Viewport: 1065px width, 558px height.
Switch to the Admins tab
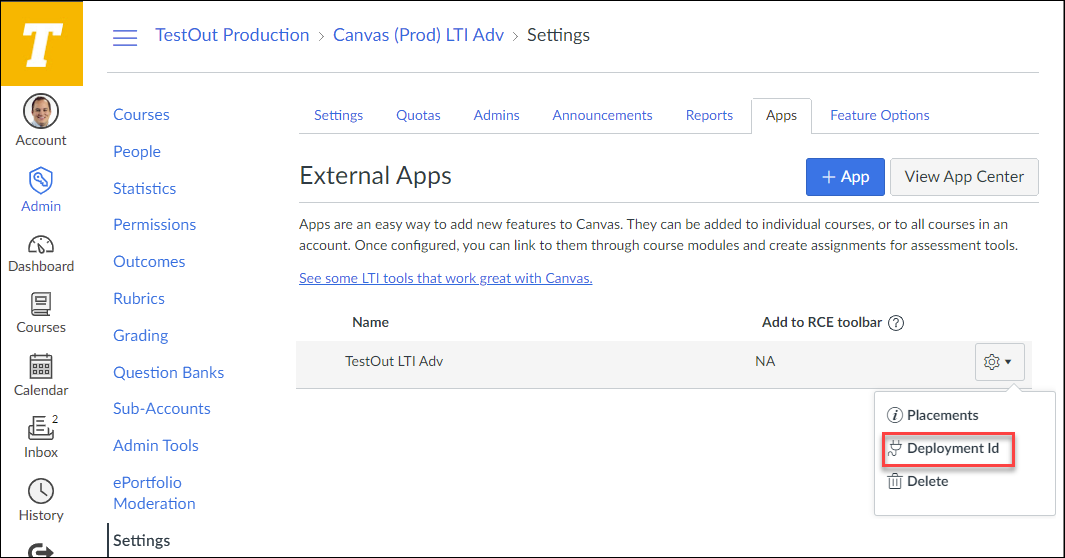[497, 115]
